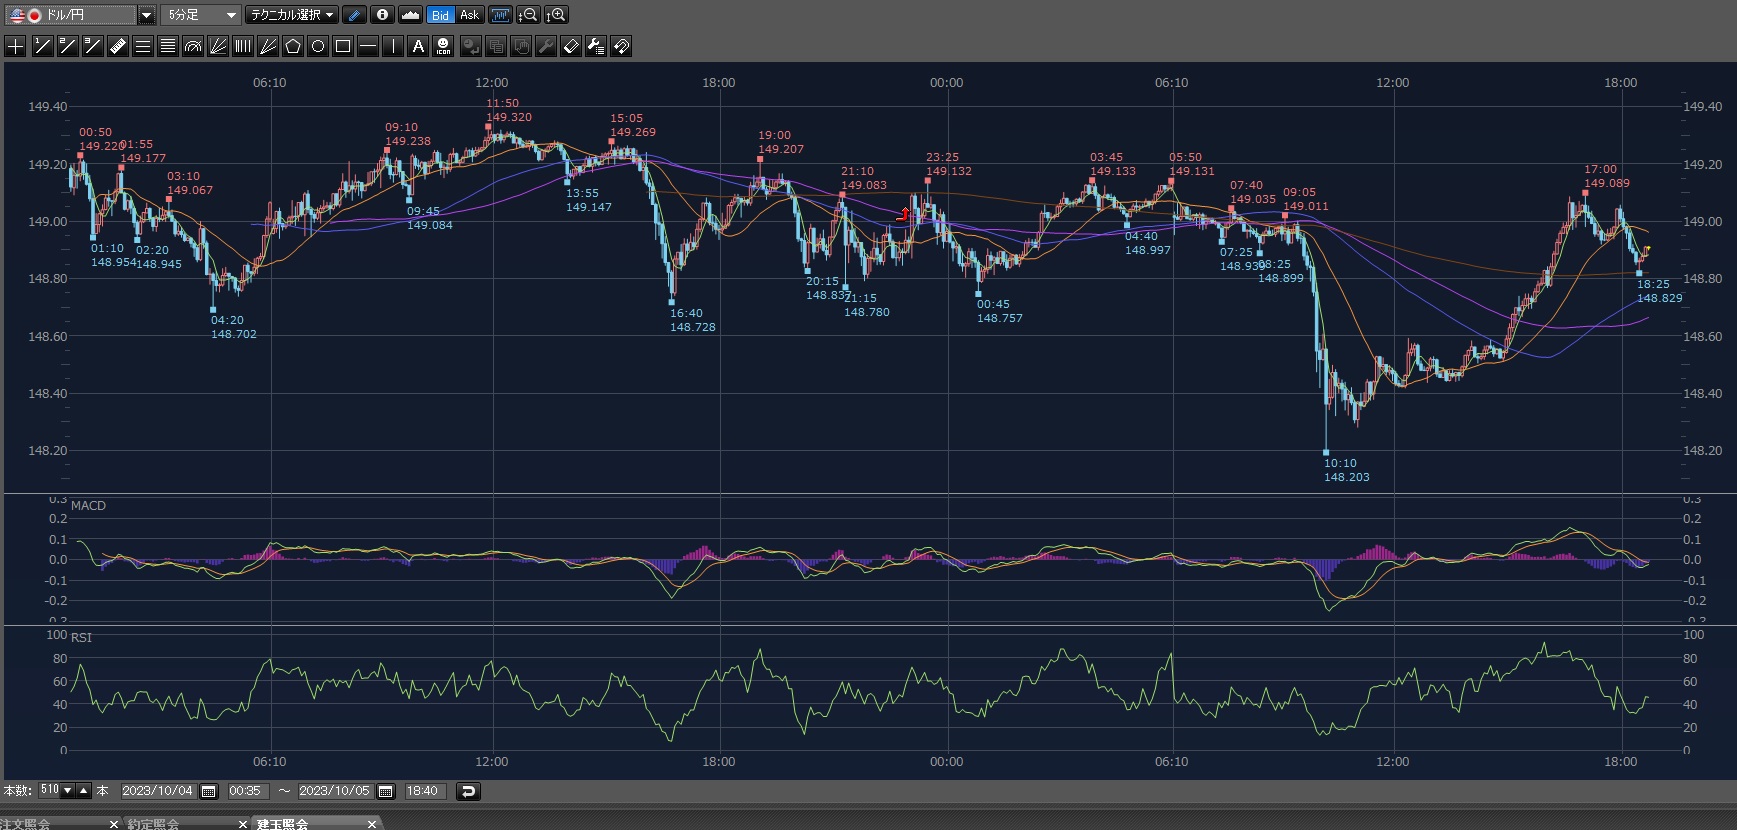The width and height of the screenshot is (1737, 830).
Task: Toggle price display to Ask
Action: [x=469, y=15]
